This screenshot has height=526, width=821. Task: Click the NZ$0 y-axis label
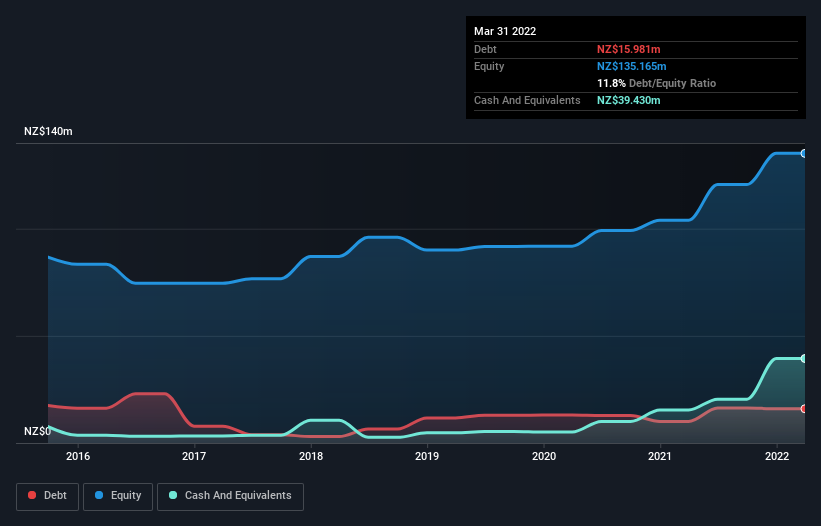(38, 431)
